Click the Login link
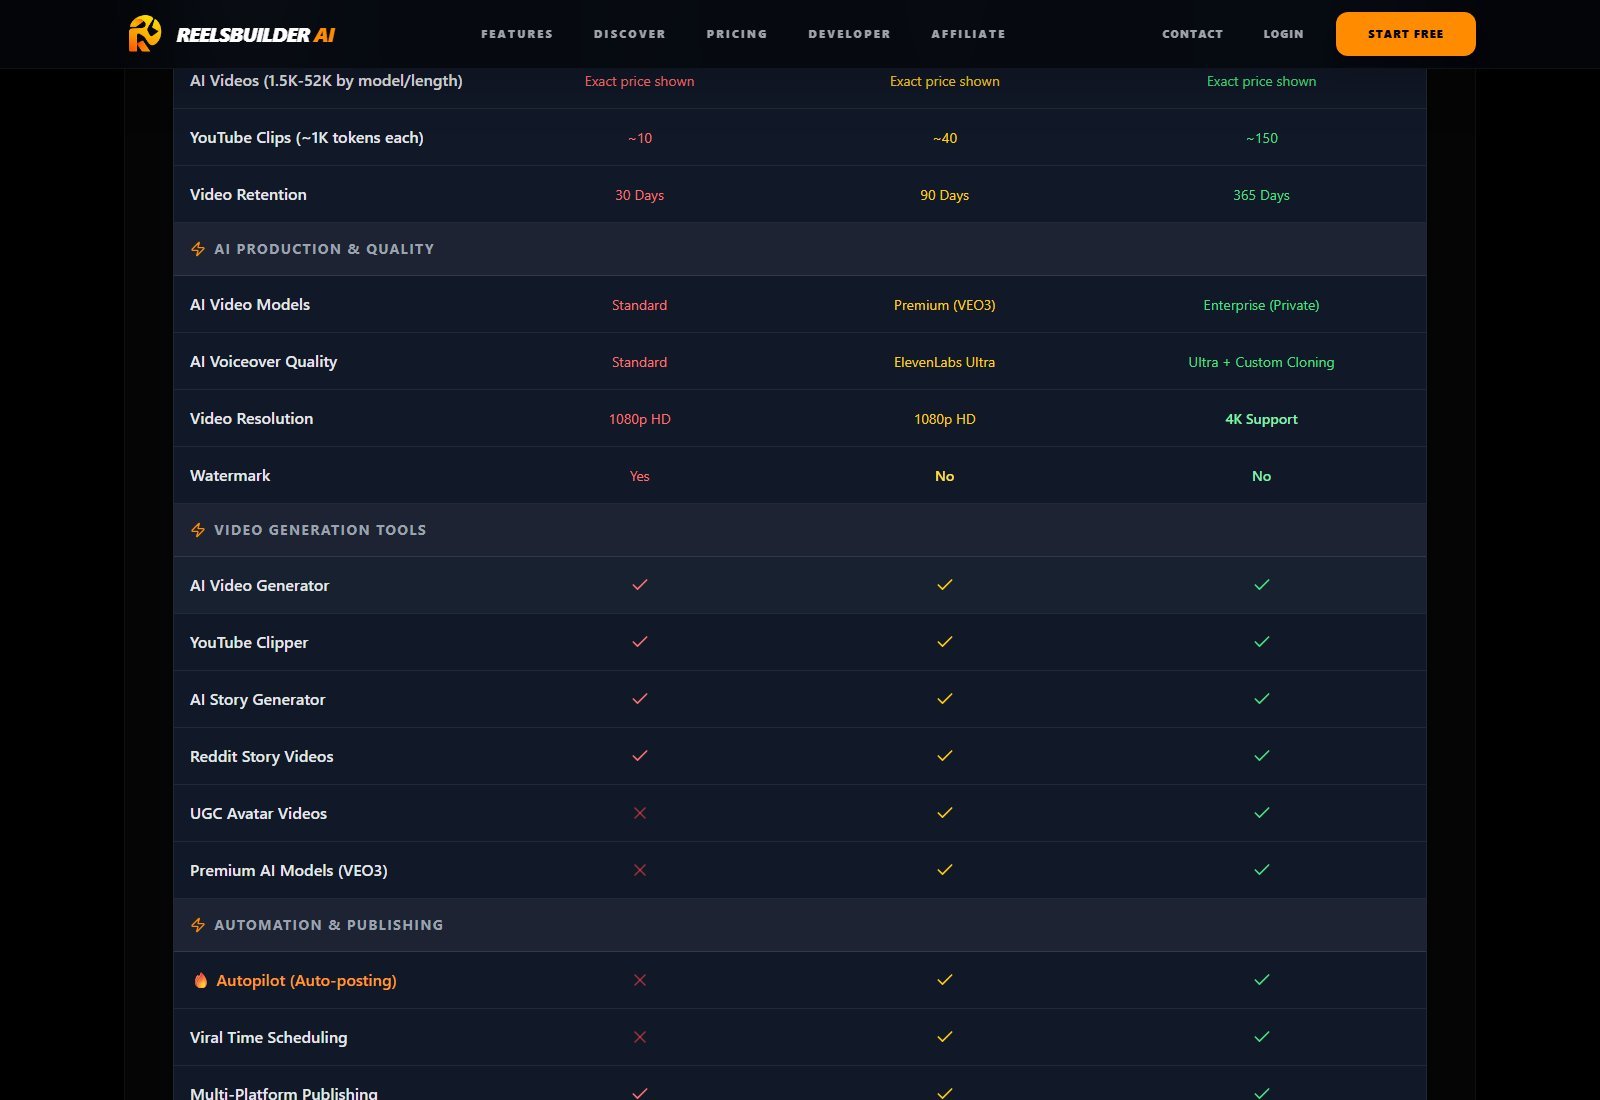The height and width of the screenshot is (1100, 1600). click(1284, 34)
